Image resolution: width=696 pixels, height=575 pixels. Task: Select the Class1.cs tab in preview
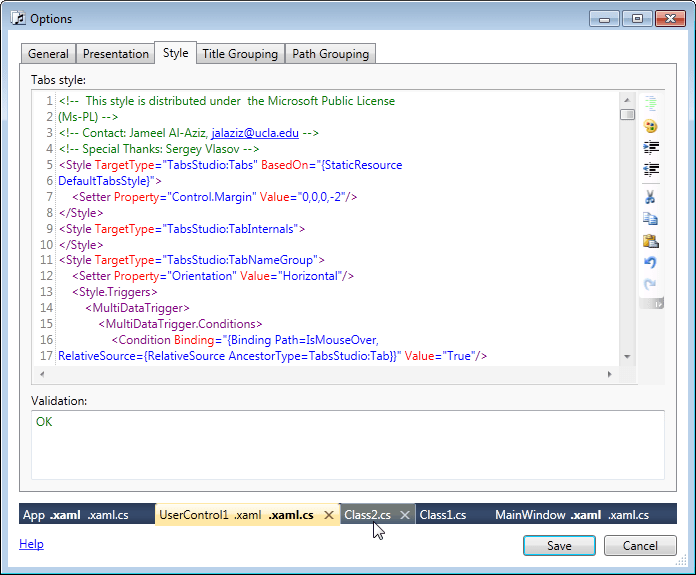(443, 515)
